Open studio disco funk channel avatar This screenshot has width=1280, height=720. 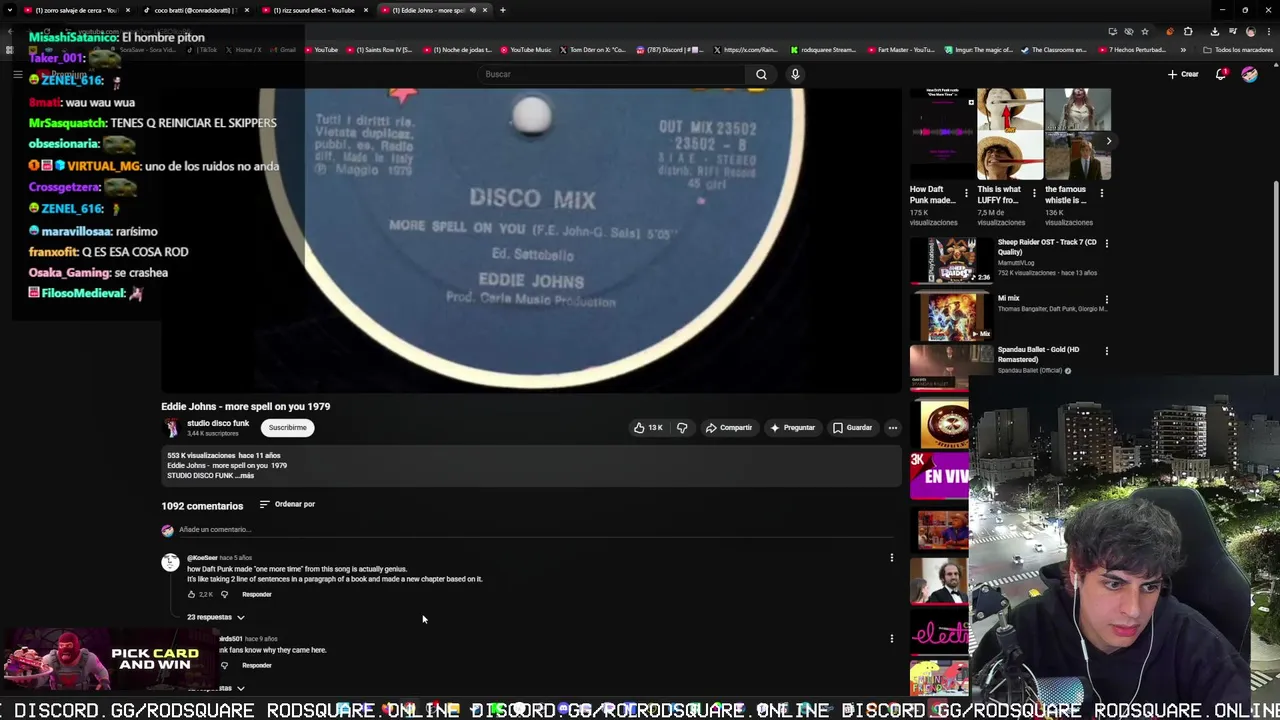tap(172, 428)
